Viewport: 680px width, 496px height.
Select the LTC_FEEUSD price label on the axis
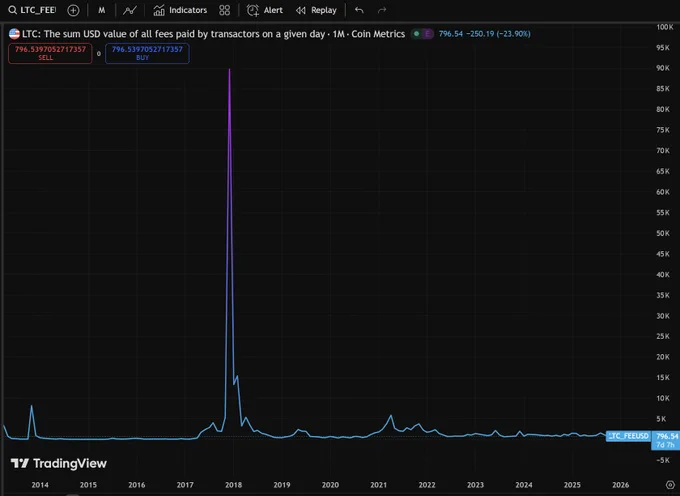[628, 436]
